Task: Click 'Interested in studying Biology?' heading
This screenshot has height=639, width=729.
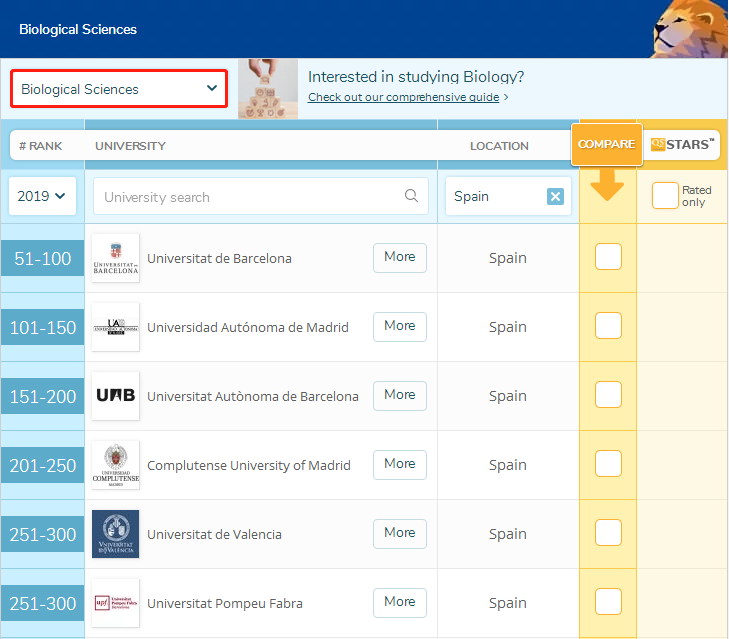Action: click(416, 76)
